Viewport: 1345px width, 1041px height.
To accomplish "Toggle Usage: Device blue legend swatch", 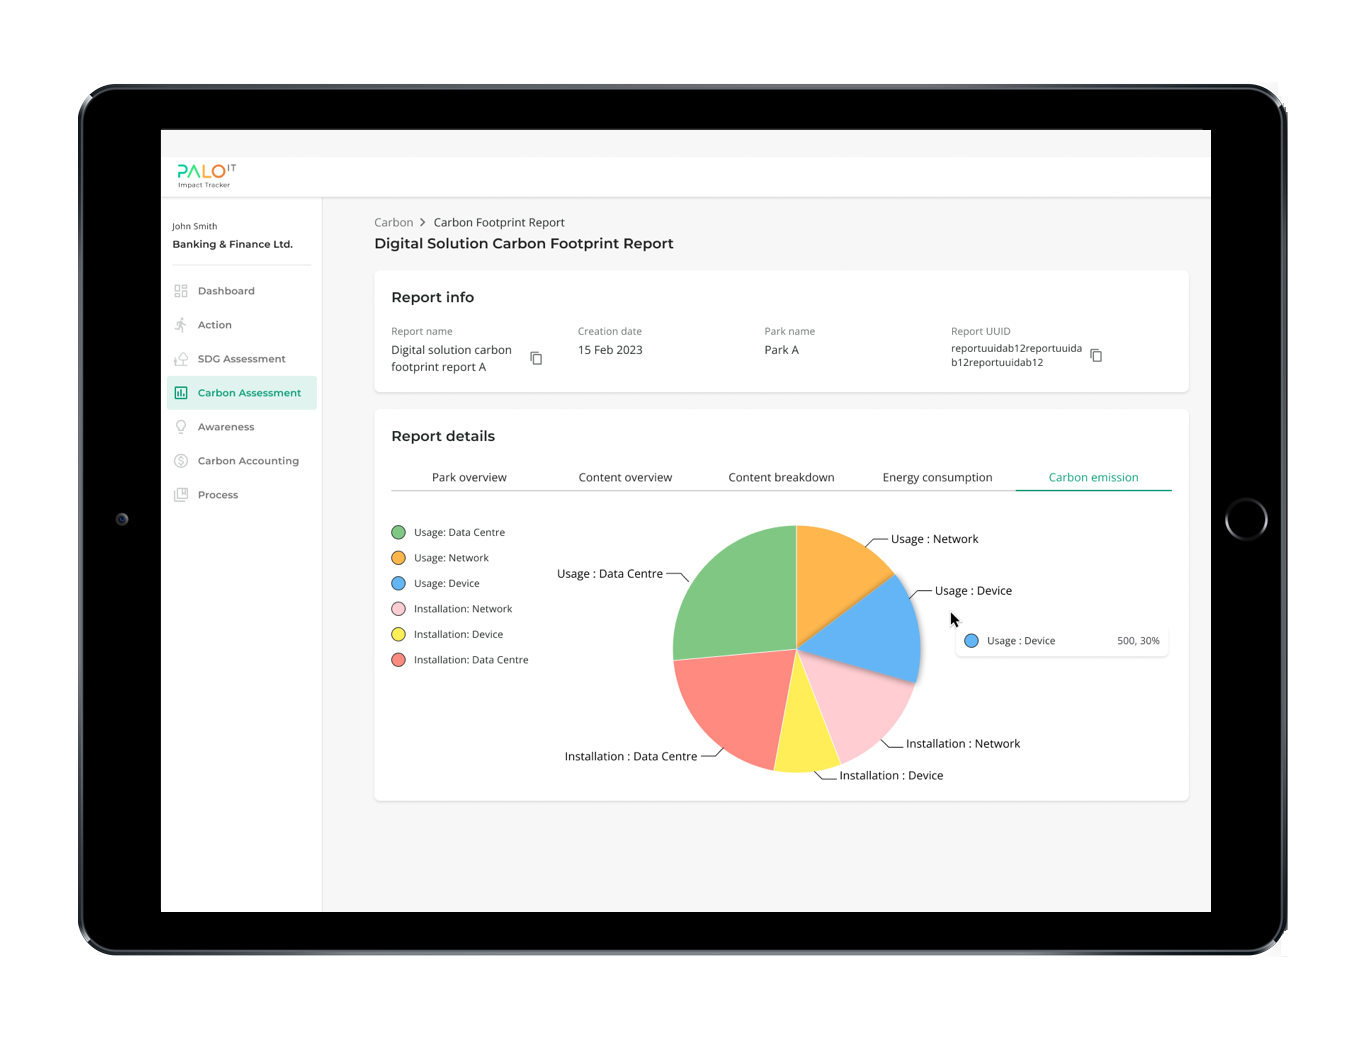I will click(398, 583).
